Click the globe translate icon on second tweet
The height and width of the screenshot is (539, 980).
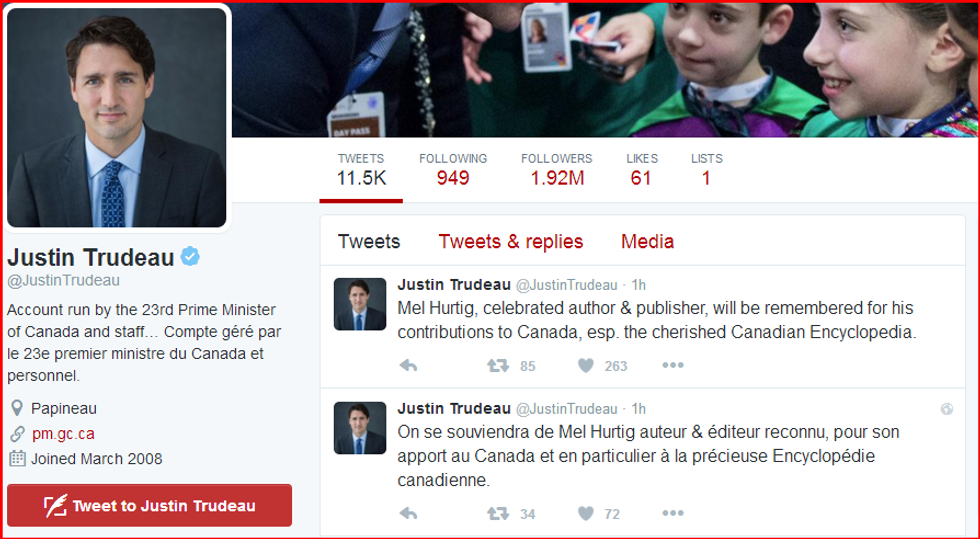pos(947,409)
